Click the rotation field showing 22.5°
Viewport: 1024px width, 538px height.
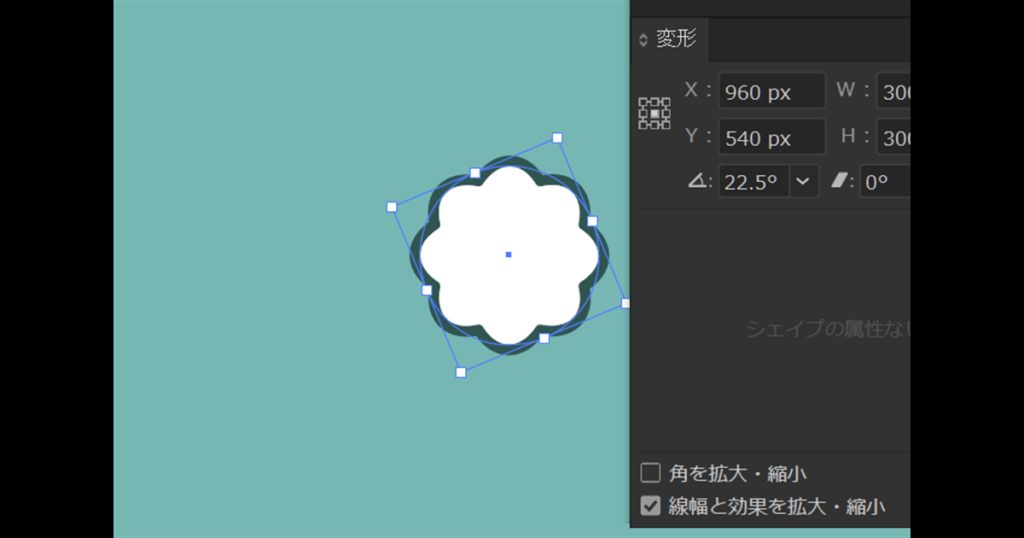pos(753,182)
